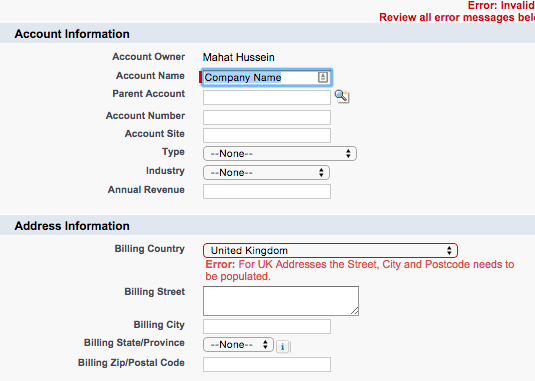This screenshot has height=381, width=535.
Task: Click the Billing City field
Action: [267, 326]
